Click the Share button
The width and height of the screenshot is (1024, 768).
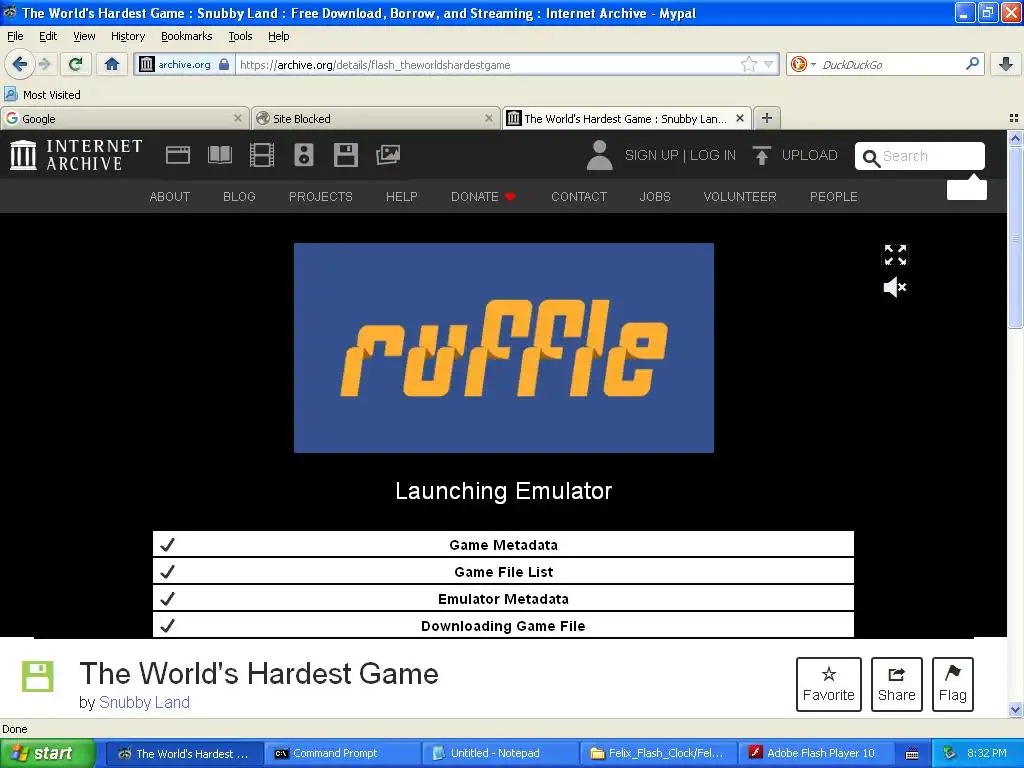click(897, 684)
